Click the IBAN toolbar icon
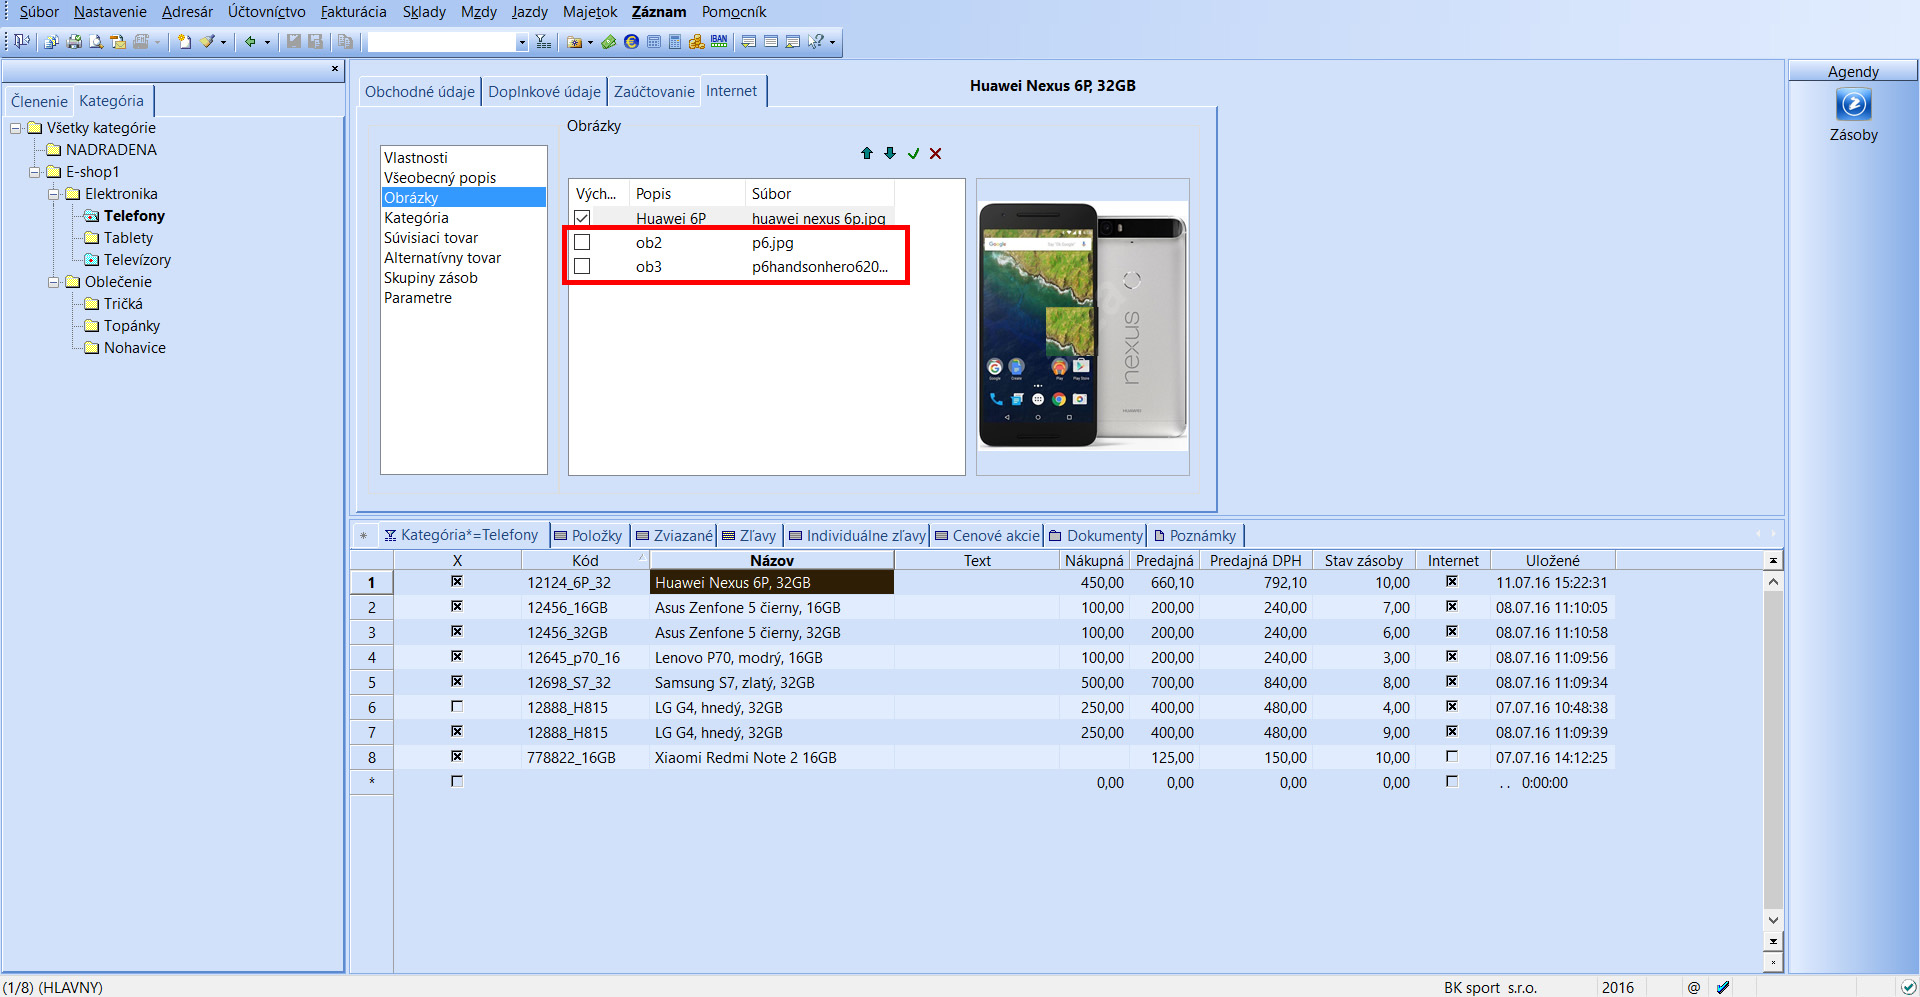1920x997 pixels. coord(719,42)
